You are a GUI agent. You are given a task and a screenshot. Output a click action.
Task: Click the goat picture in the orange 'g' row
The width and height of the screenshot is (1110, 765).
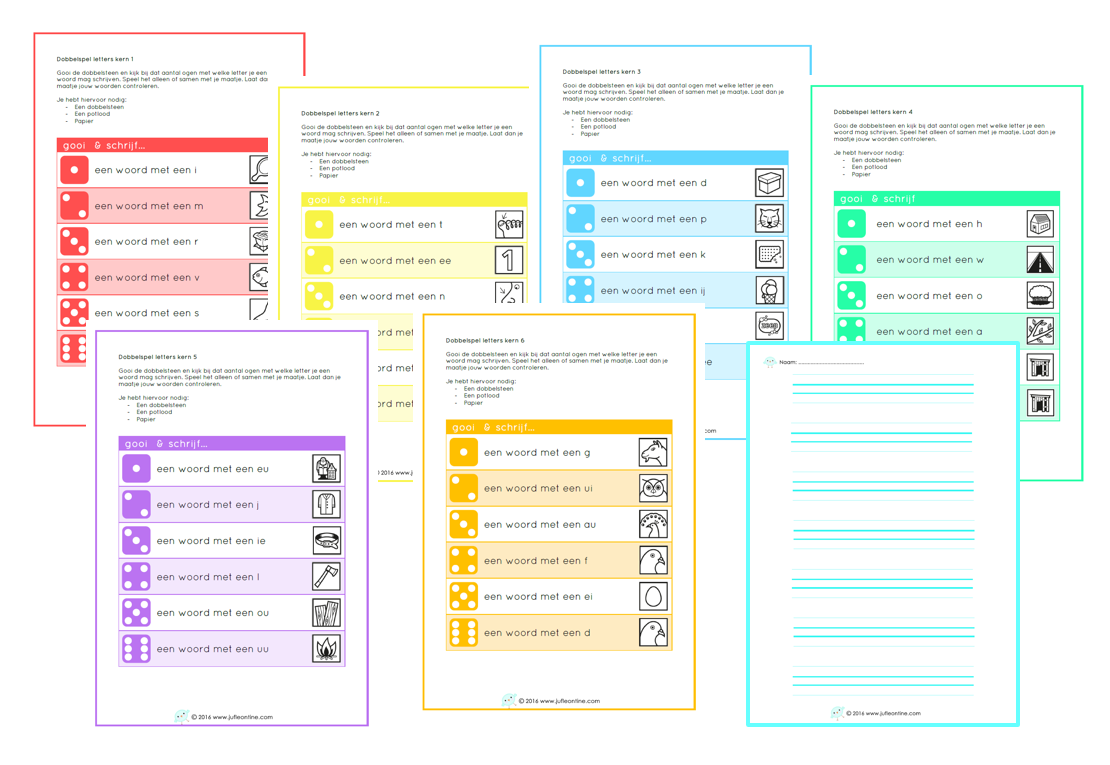(653, 452)
